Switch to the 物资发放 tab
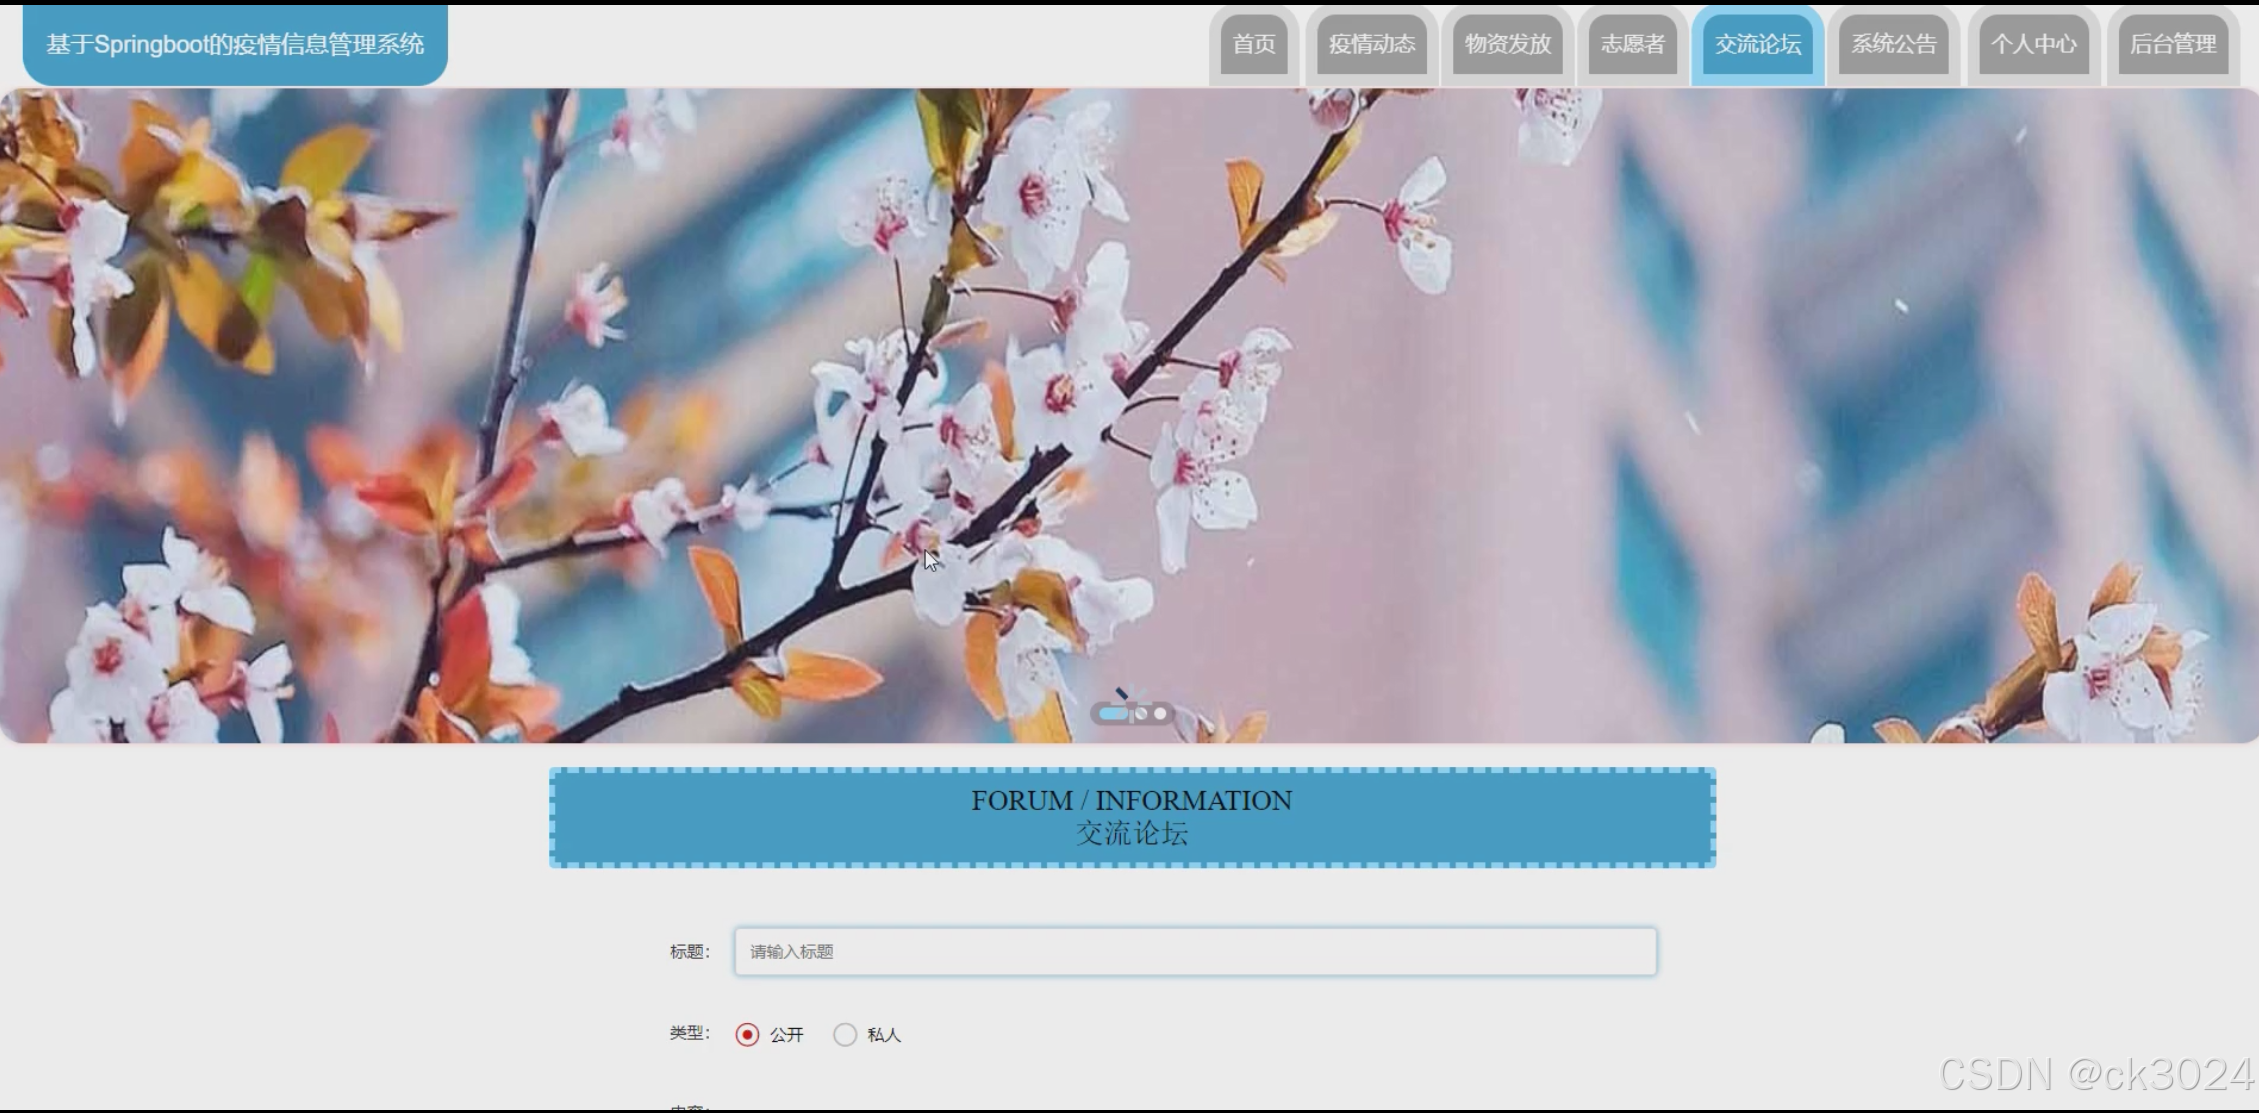This screenshot has height=1113, width=2259. tap(1507, 45)
